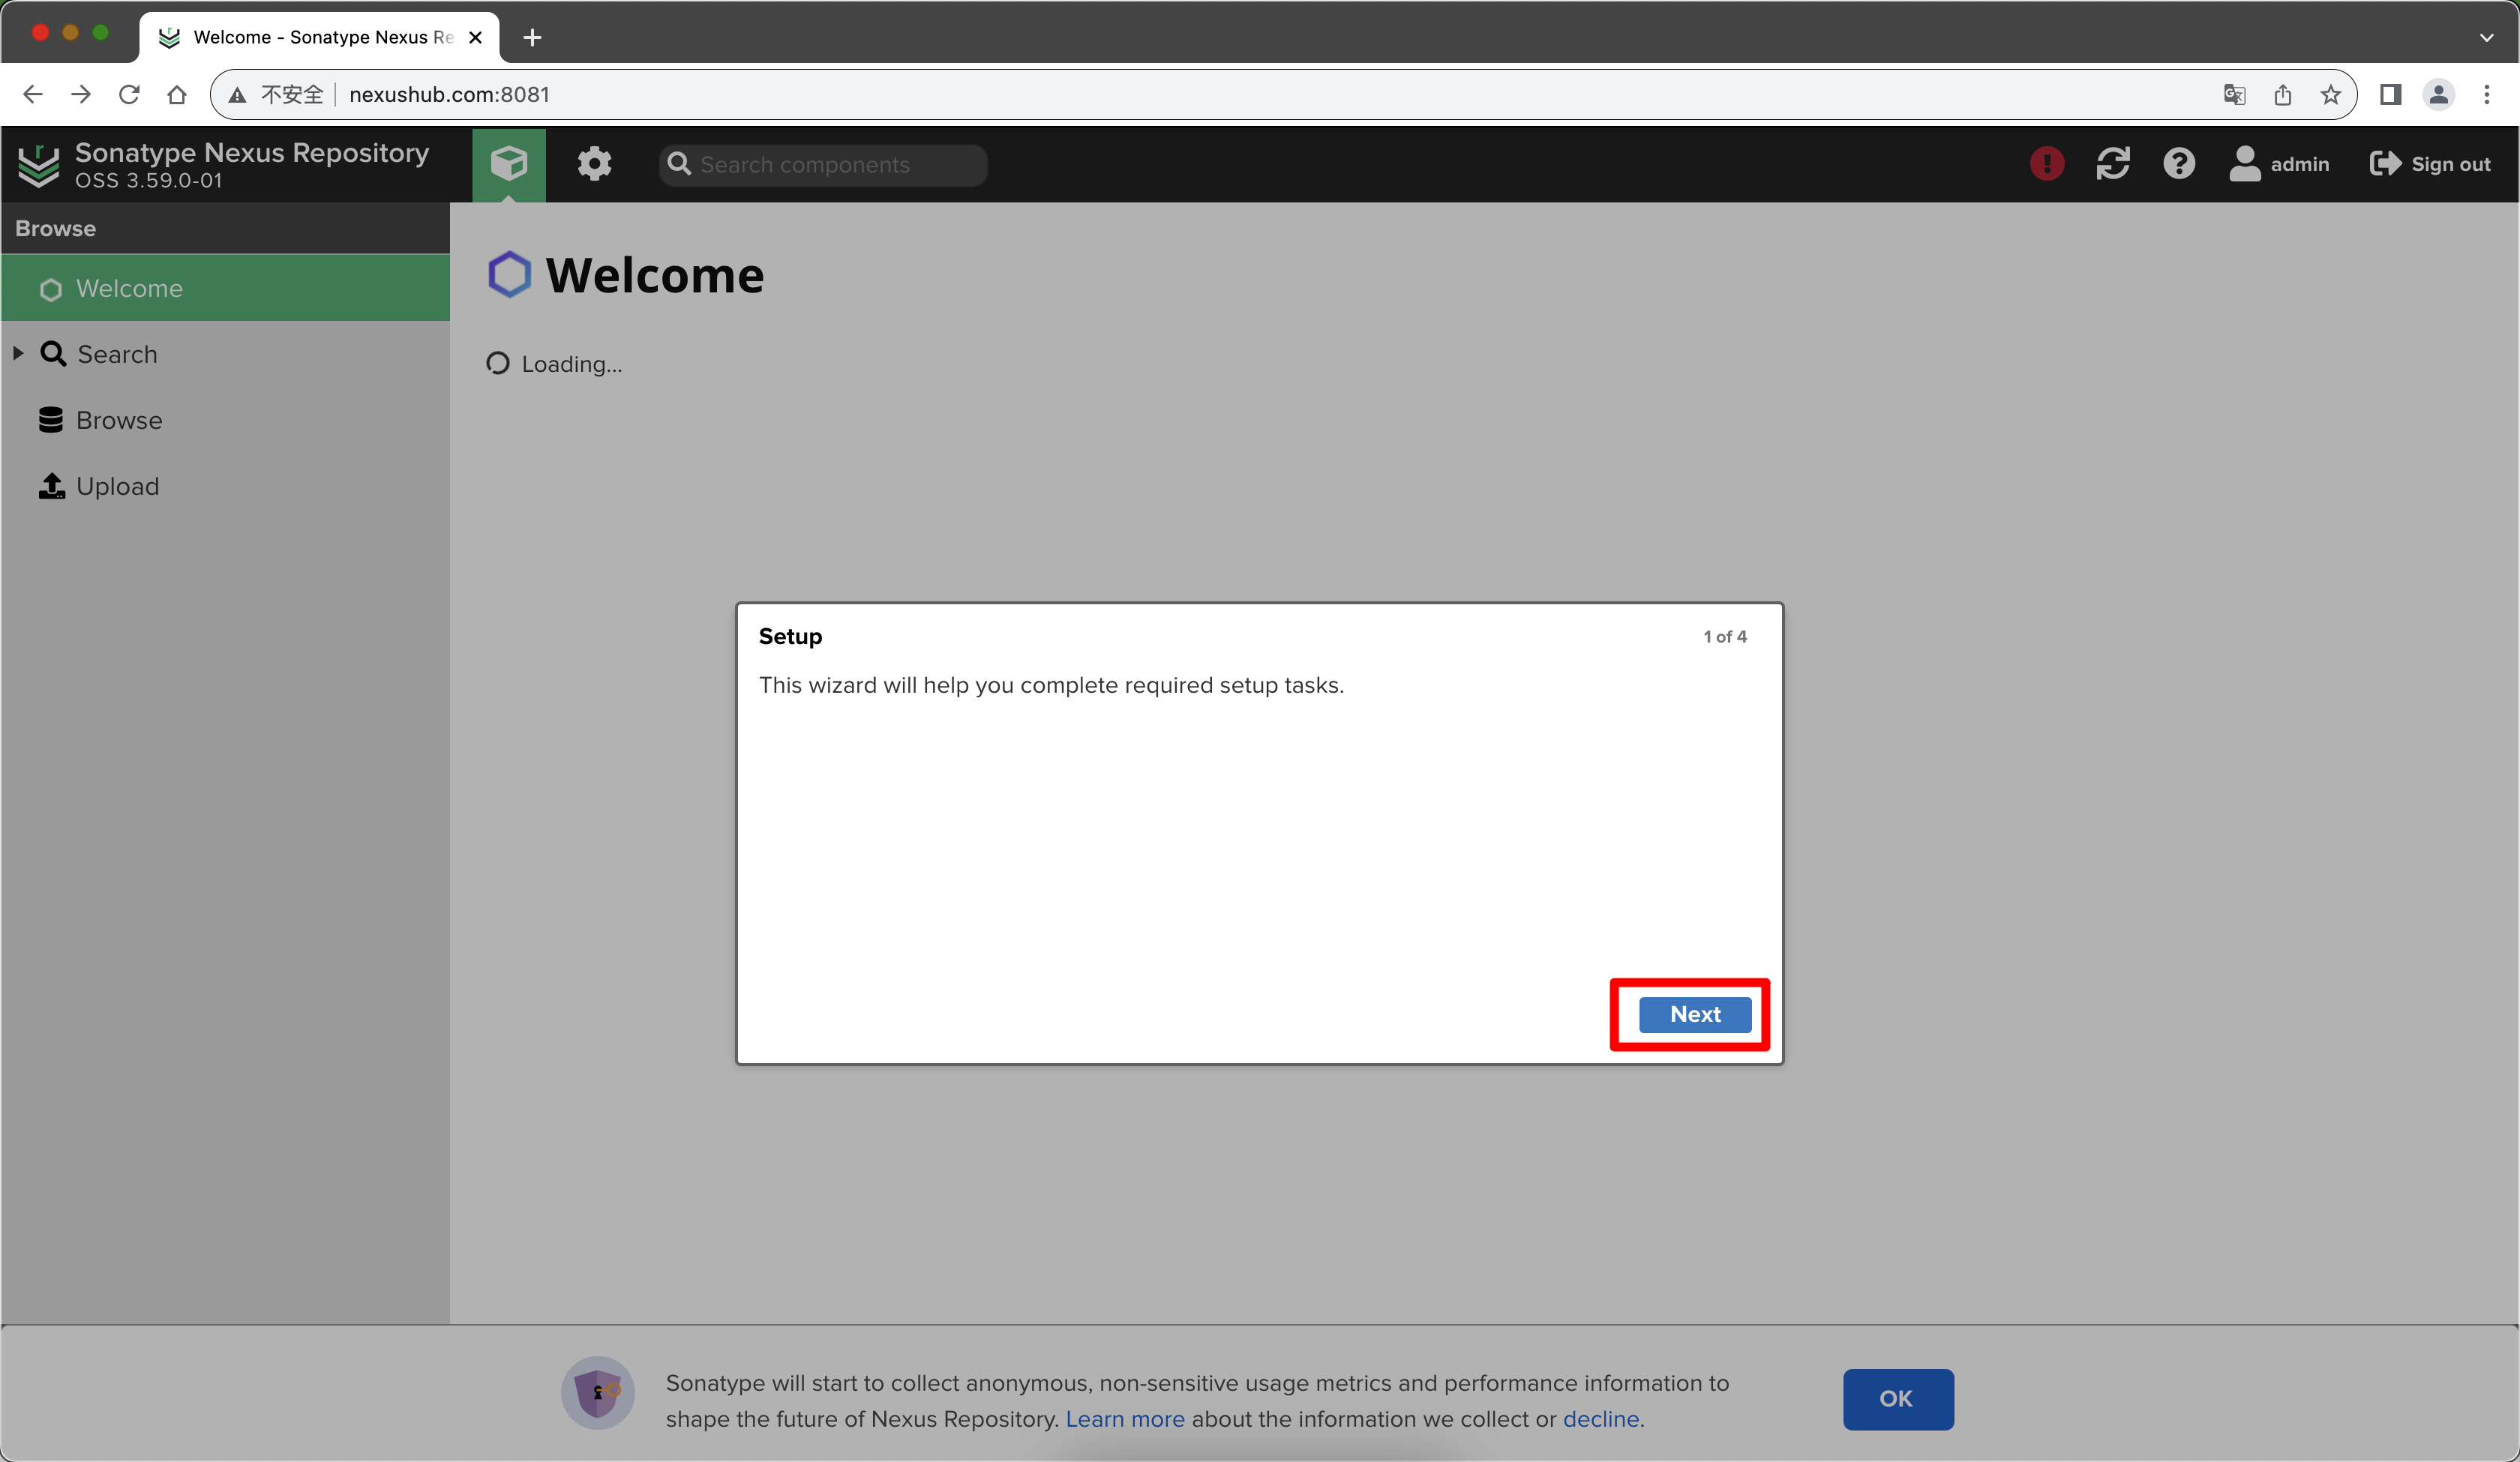
Task: Expand the Search tree item arrow
Action: 18,354
